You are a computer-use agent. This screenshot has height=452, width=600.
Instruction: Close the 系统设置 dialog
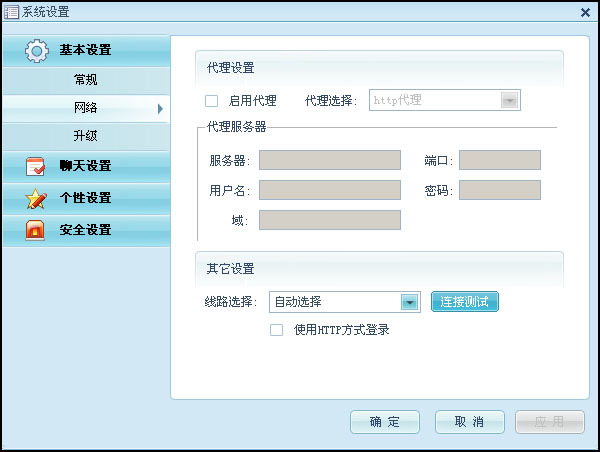click(x=585, y=12)
